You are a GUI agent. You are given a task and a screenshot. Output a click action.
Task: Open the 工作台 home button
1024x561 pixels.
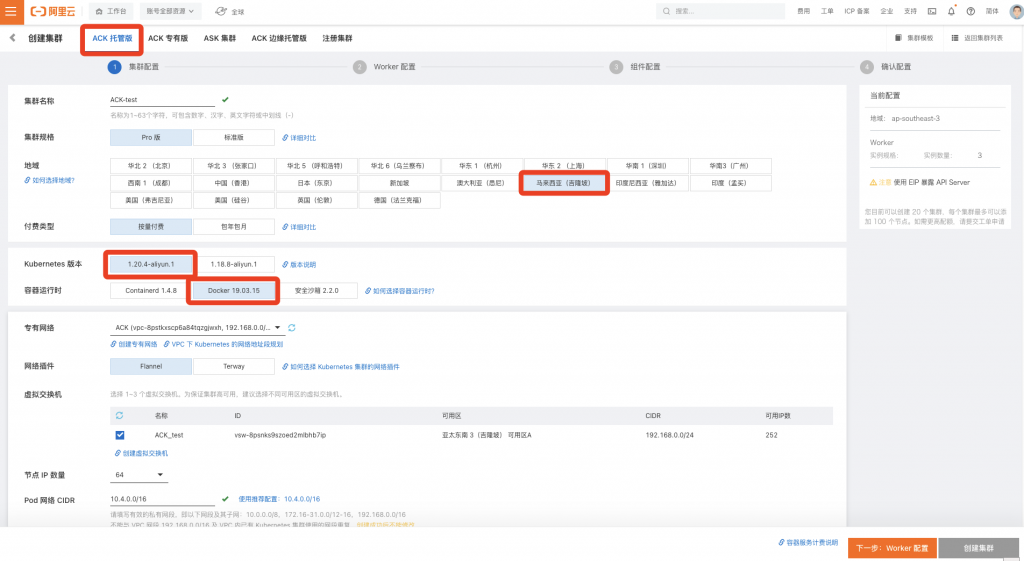111,11
